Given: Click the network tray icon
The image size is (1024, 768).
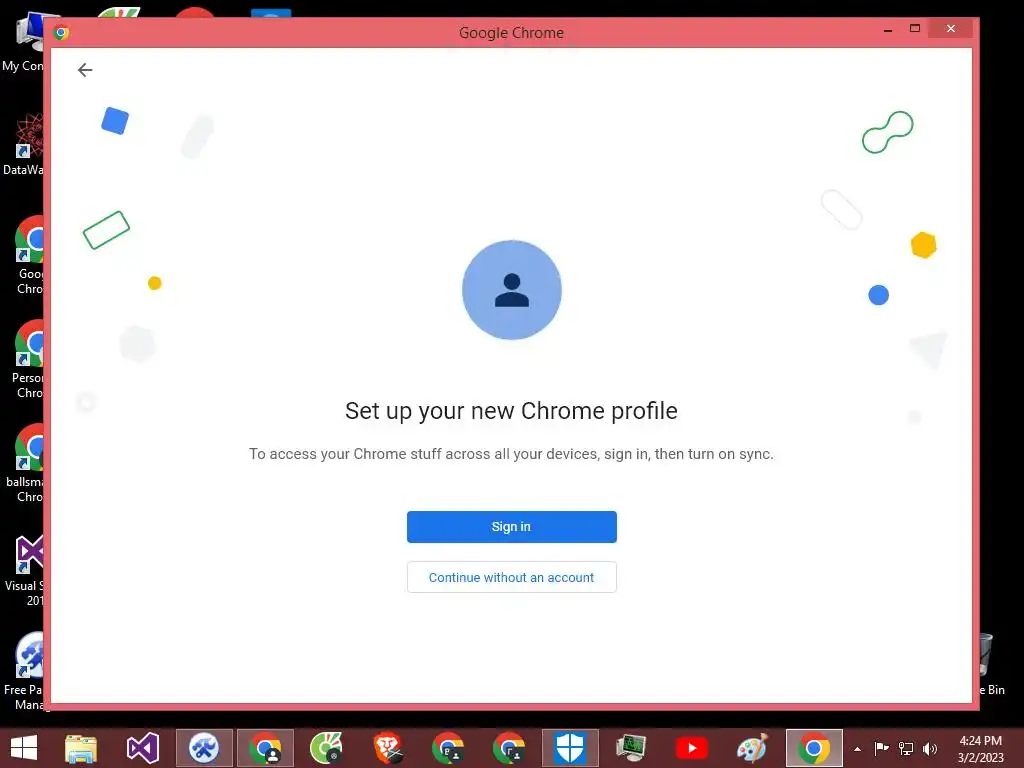Looking at the screenshot, I should pyautogui.click(x=906, y=748).
